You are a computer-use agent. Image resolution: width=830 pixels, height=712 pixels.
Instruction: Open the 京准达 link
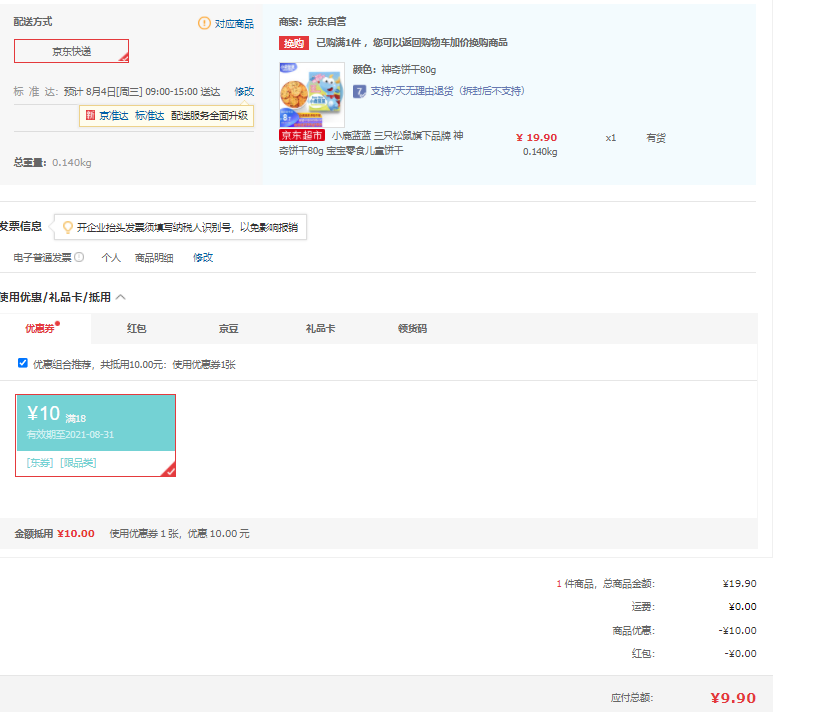point(114,115)
